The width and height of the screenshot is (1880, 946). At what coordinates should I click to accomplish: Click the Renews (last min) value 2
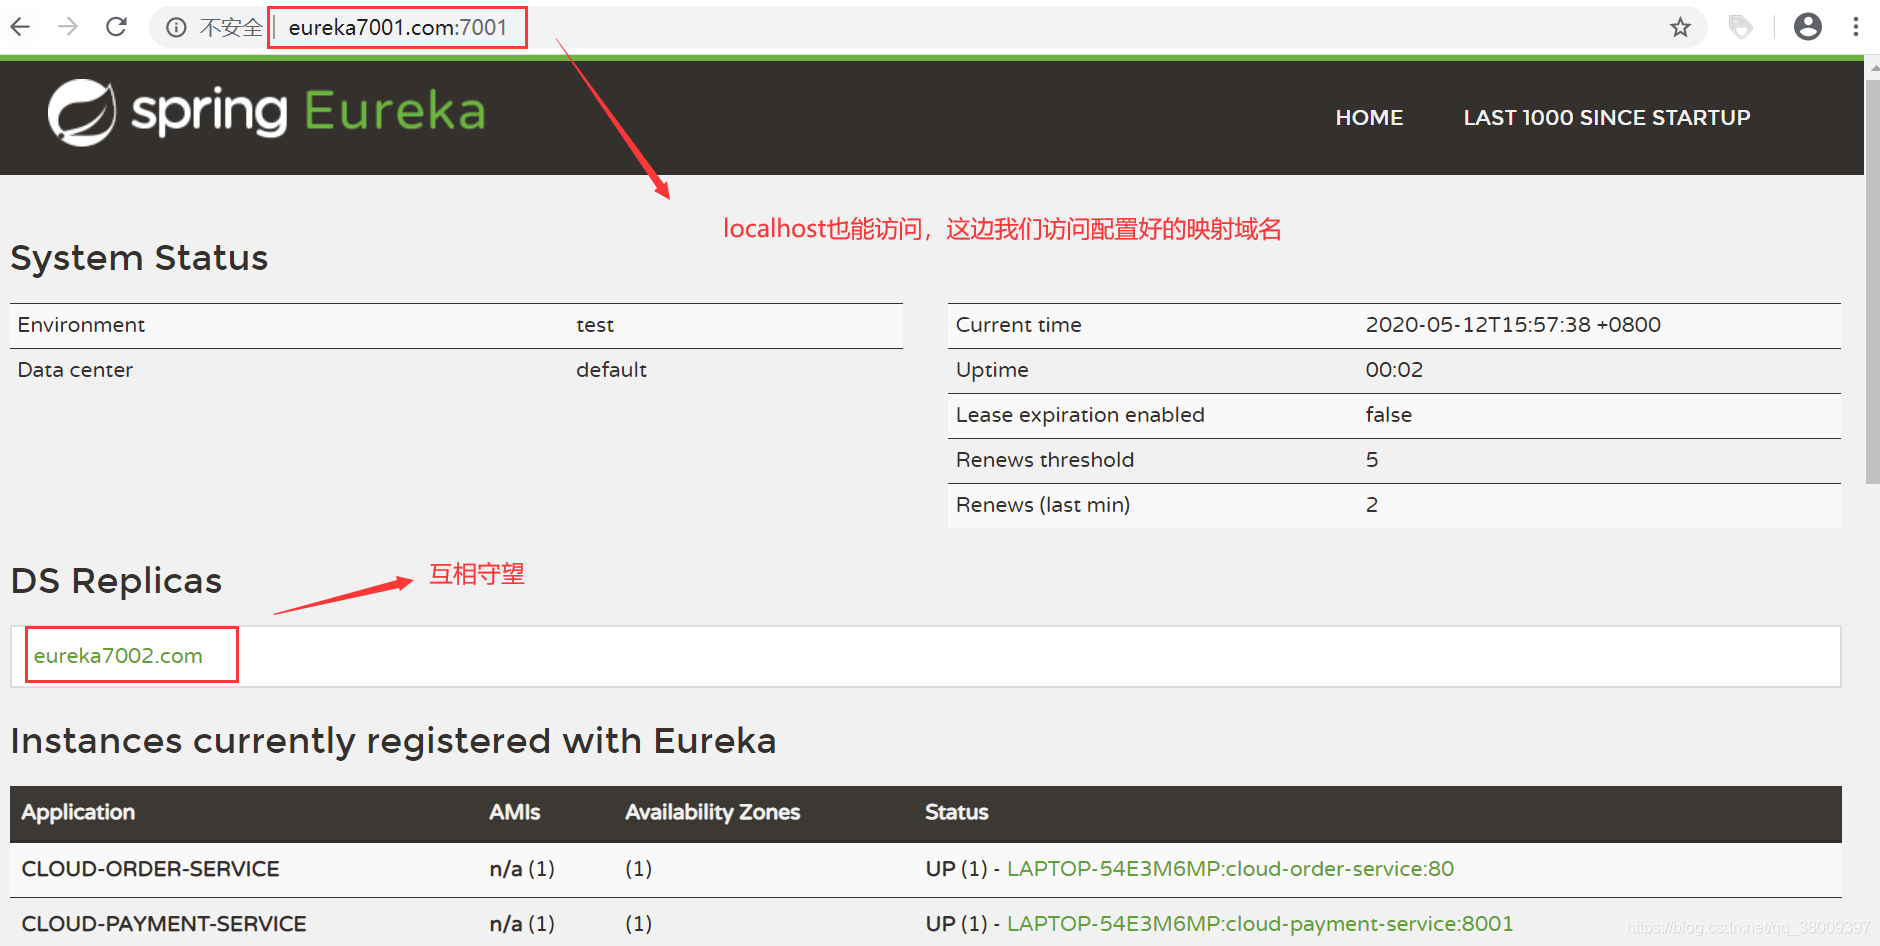click(x=1372, y=505)
